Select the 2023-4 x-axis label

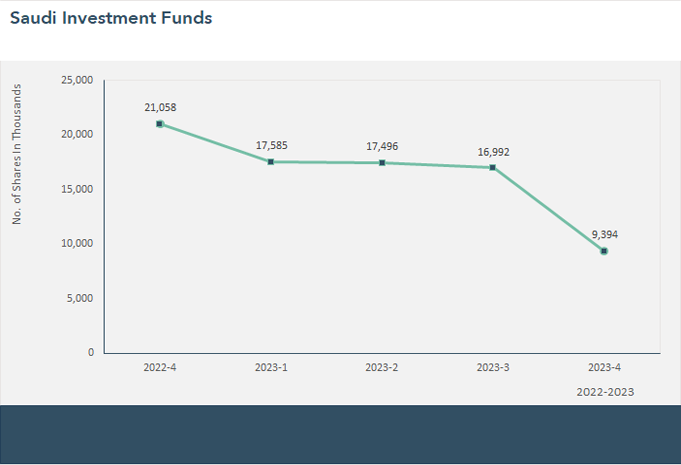coord(604,368)
